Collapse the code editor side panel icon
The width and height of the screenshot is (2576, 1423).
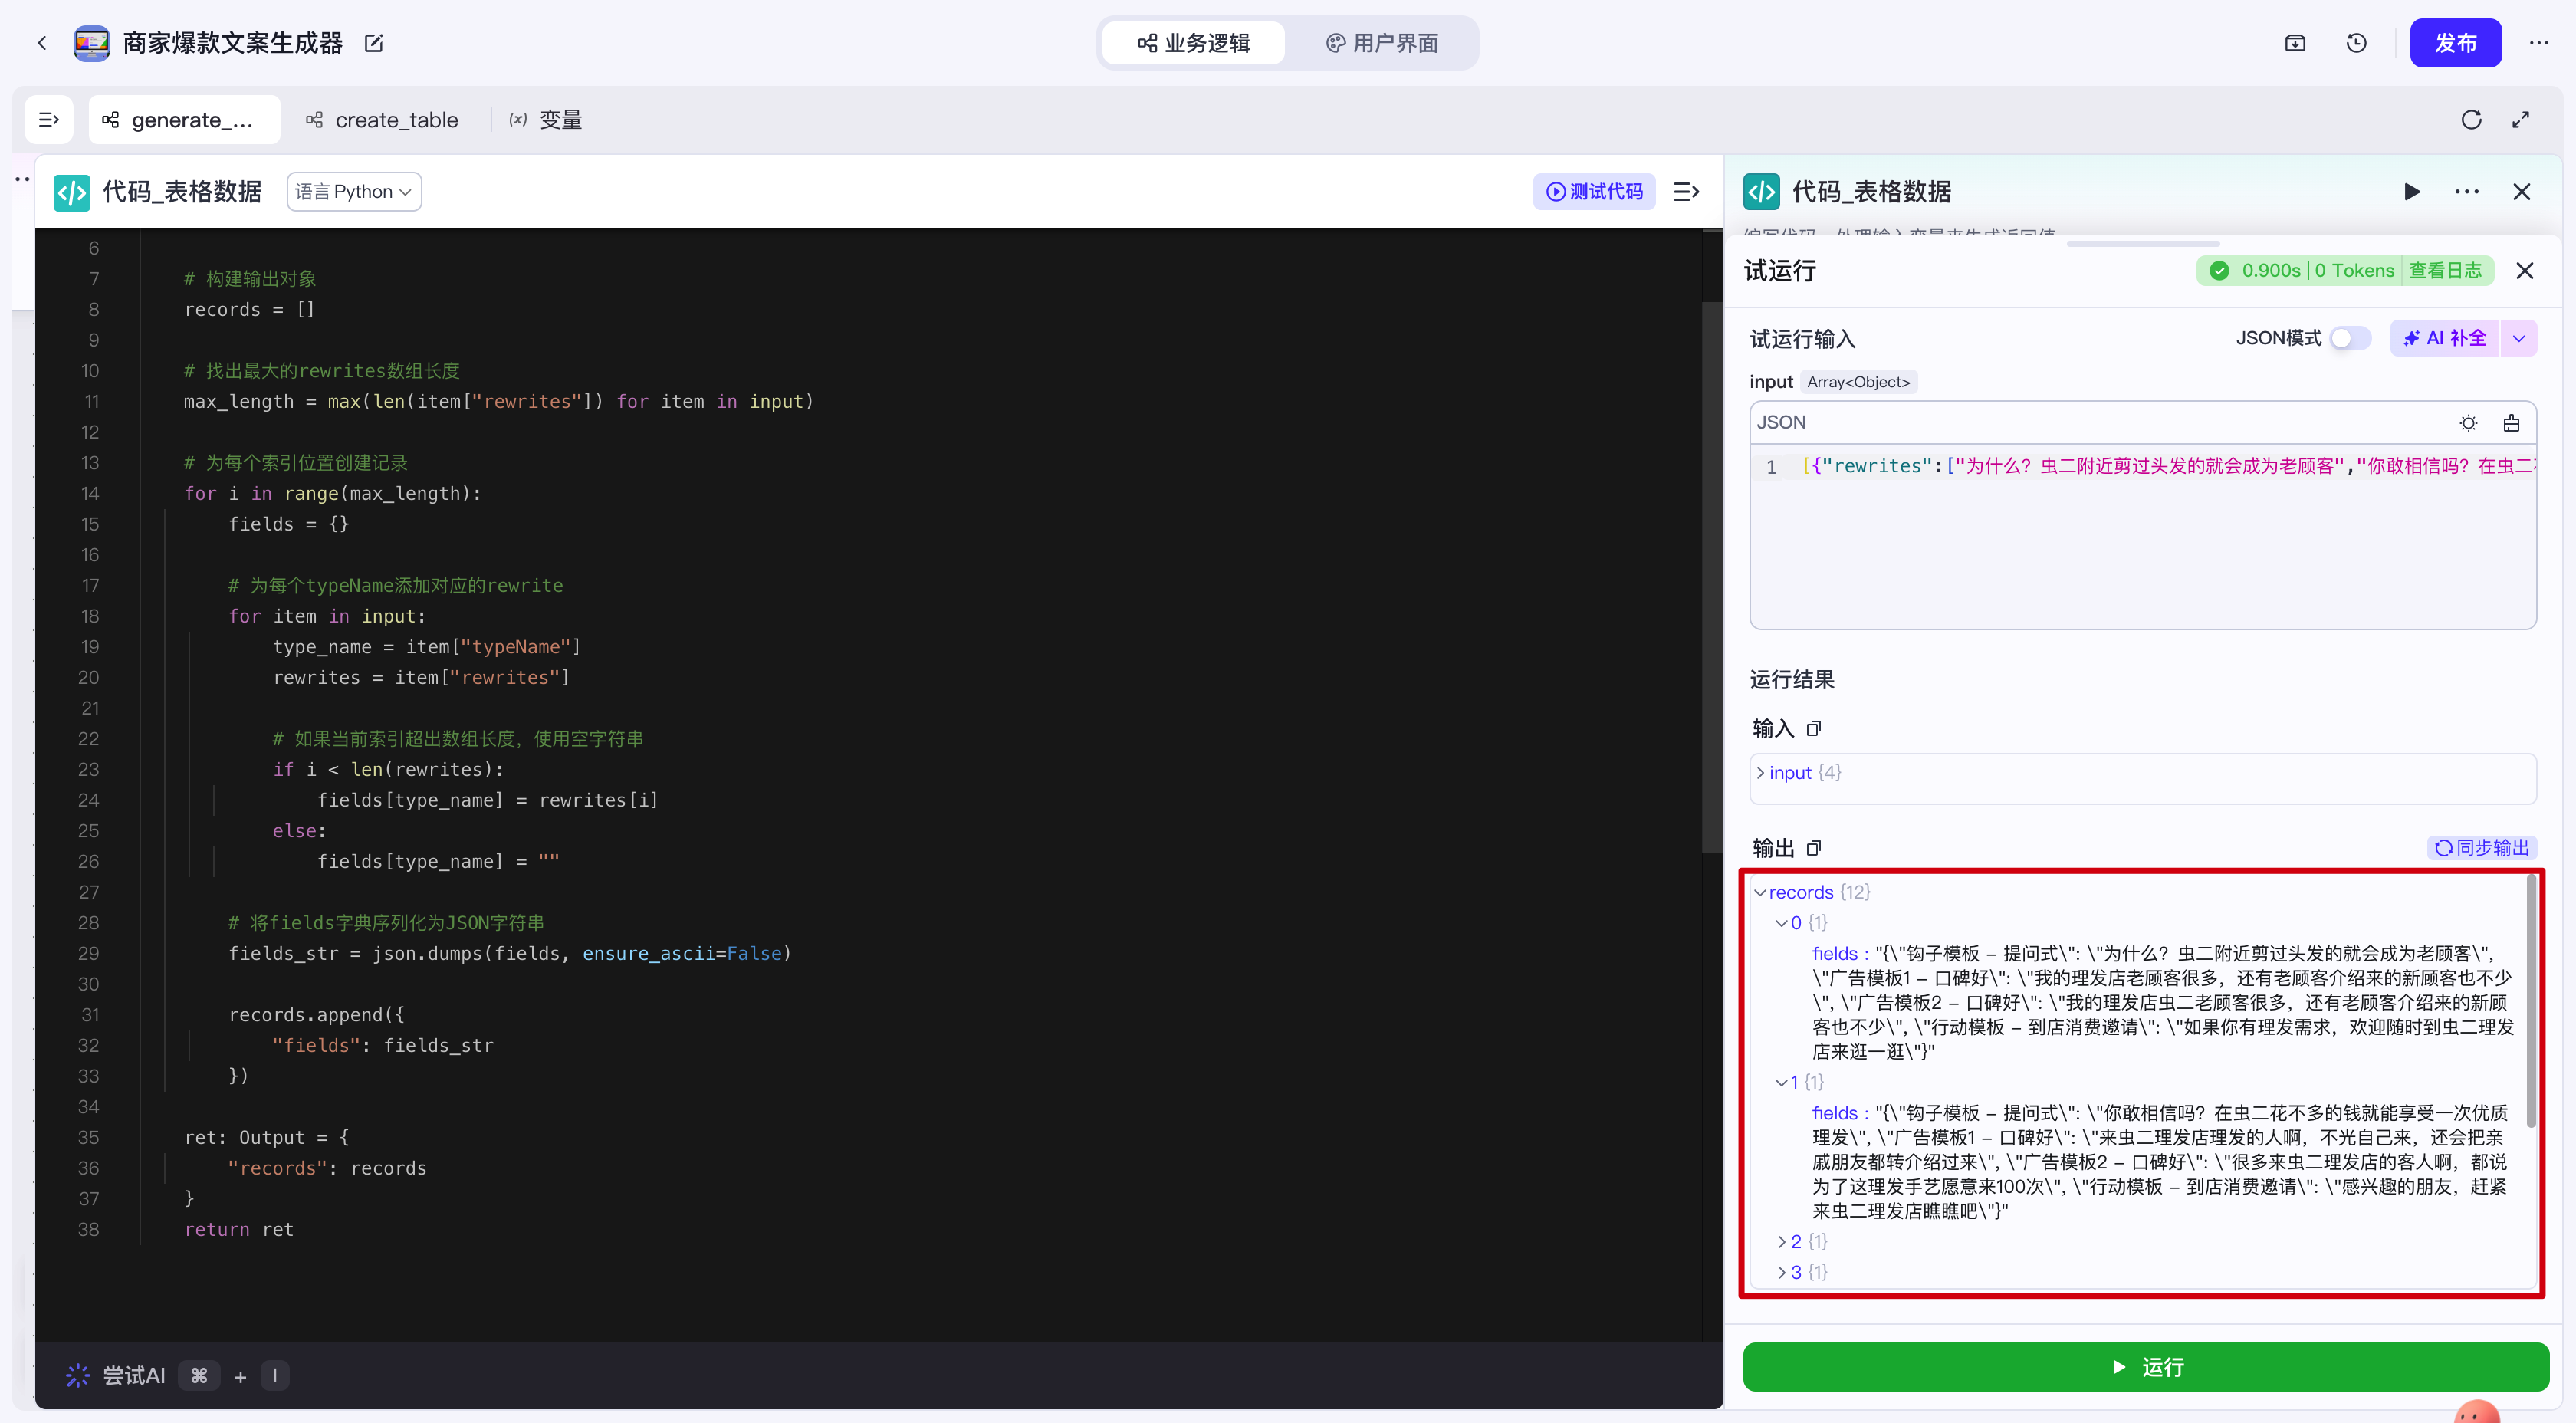[1686, 192]
